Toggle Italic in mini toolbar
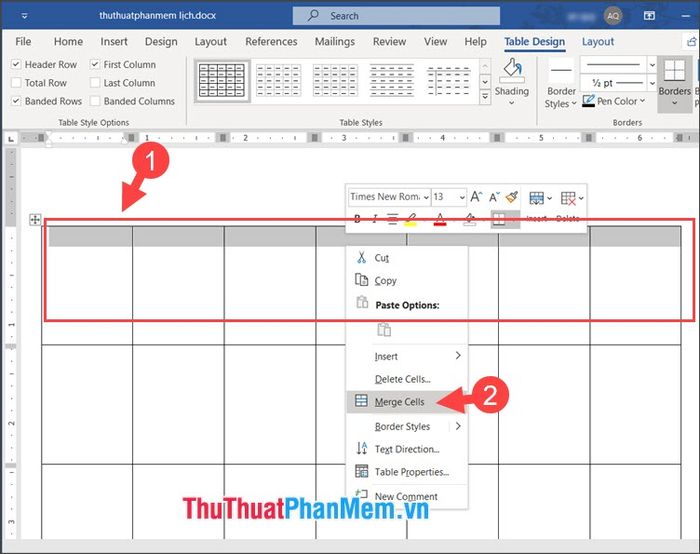 click(x=375, y=219)
